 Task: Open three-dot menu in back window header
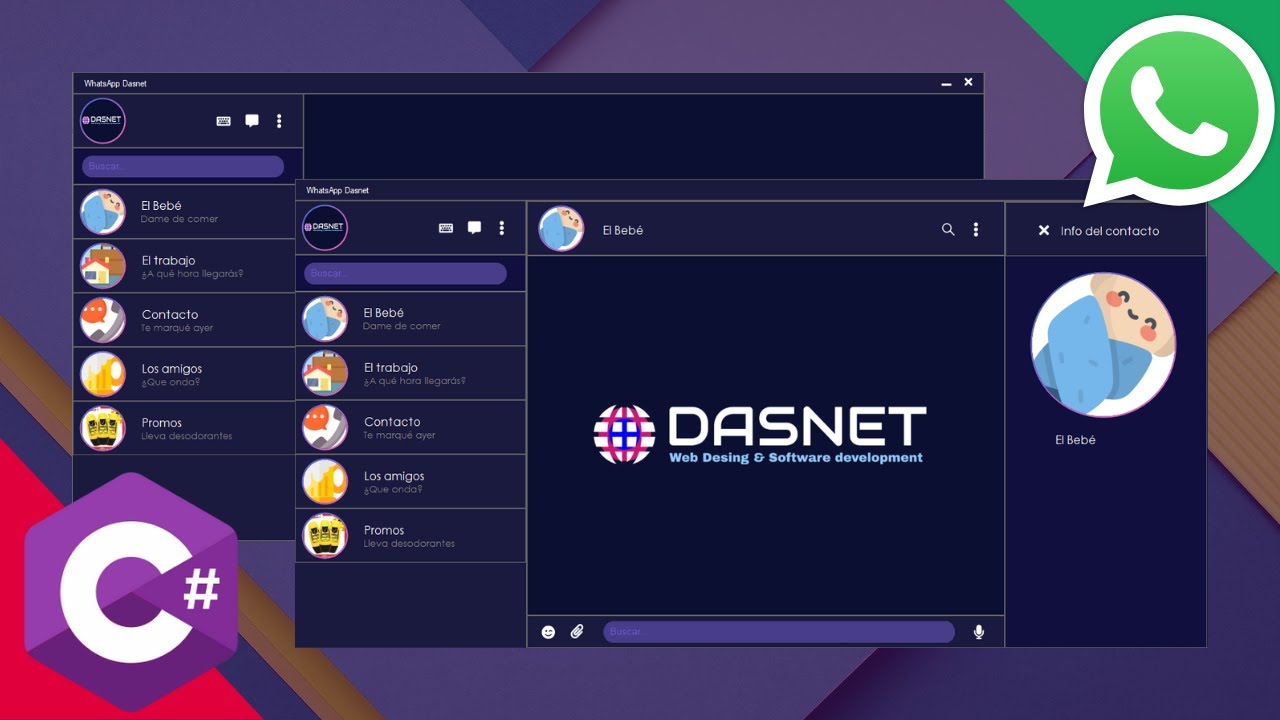coord(279,121)
